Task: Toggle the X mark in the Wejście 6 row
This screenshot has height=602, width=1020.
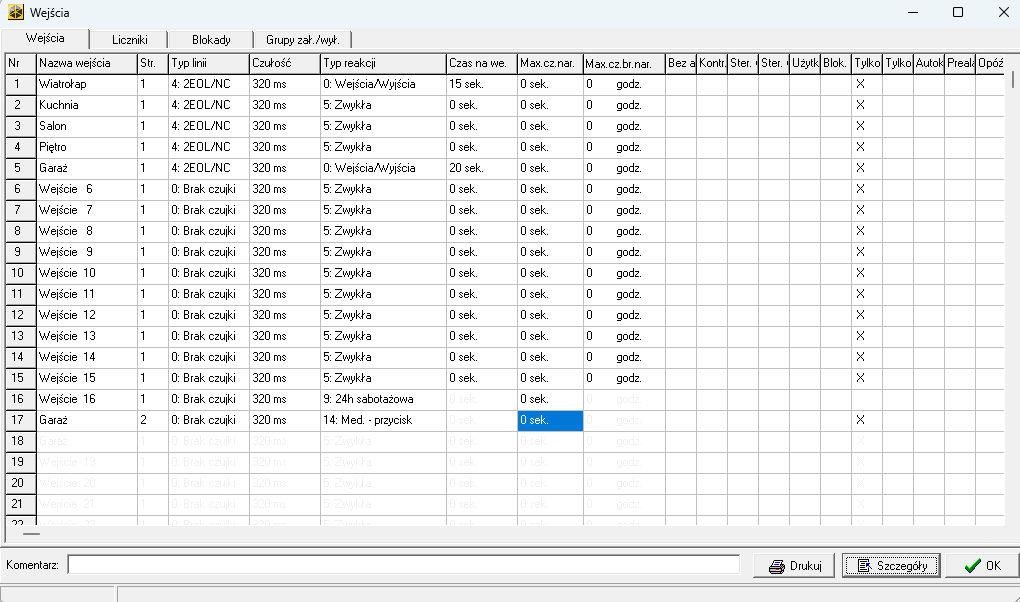Action: [860, 189]
